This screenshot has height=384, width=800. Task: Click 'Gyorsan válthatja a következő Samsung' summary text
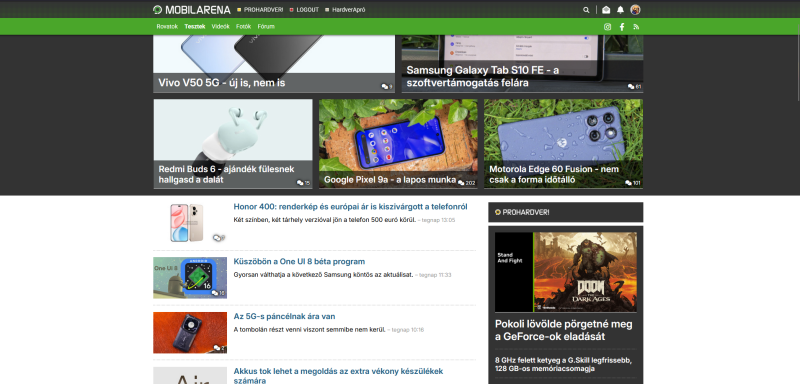323,275
